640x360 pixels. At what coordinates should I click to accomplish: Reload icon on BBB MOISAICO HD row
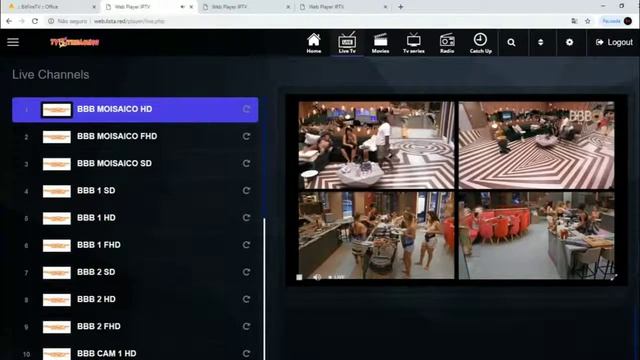point(246,109)
